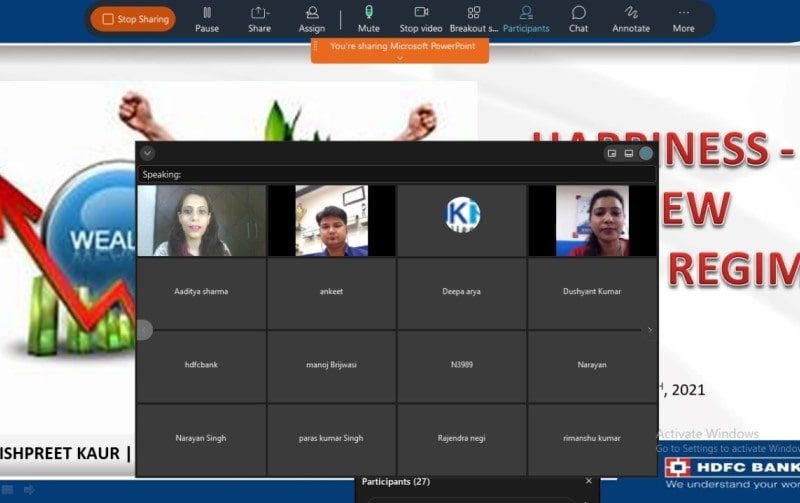The width and height of the screenshot is (800, 503).
Task: Expand the sharing Microsoft PowerPoint banner
Action: click(399, 58)
